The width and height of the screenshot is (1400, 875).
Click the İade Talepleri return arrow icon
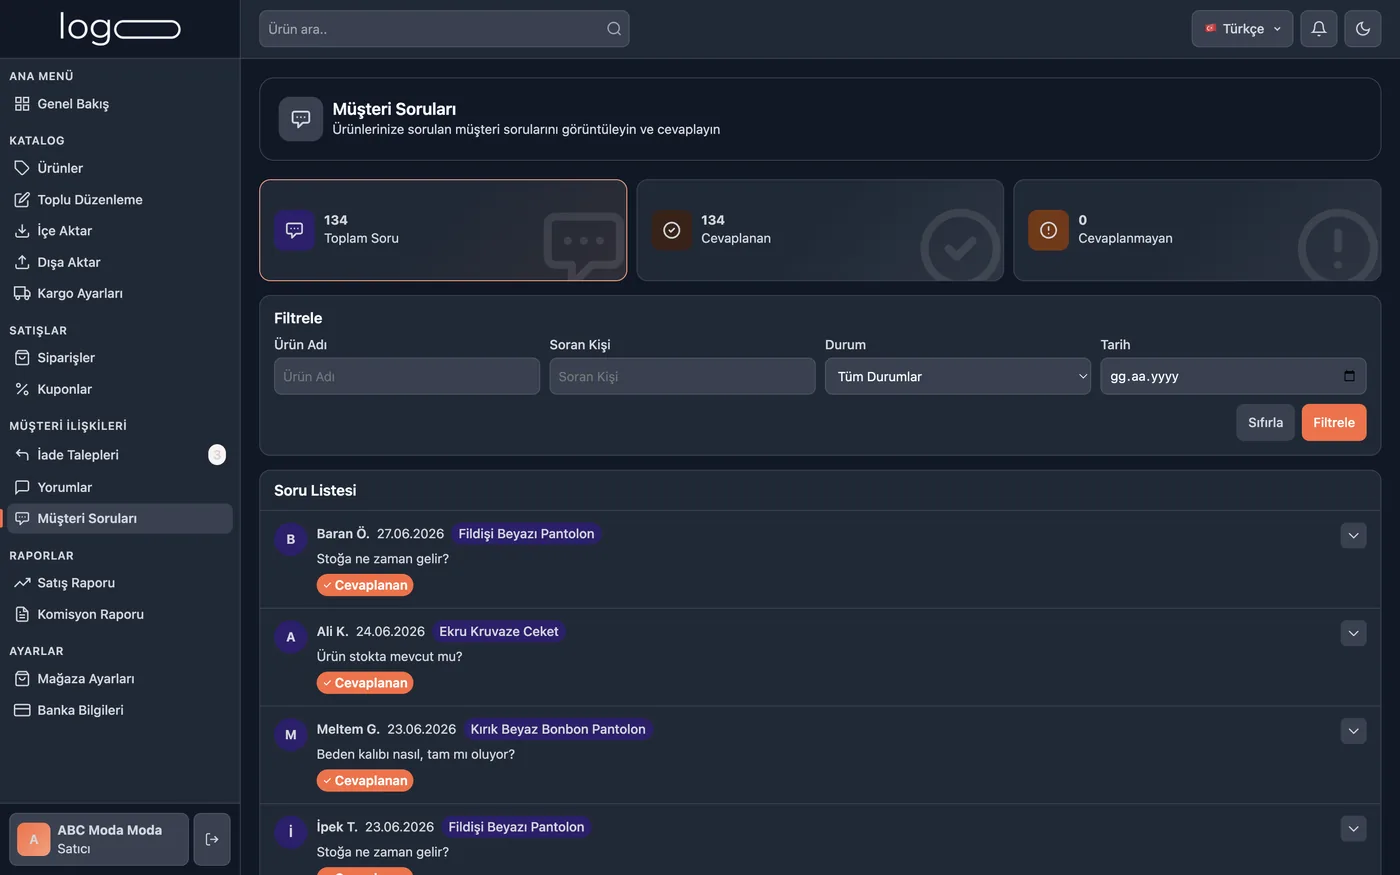(x=22, y=455)
